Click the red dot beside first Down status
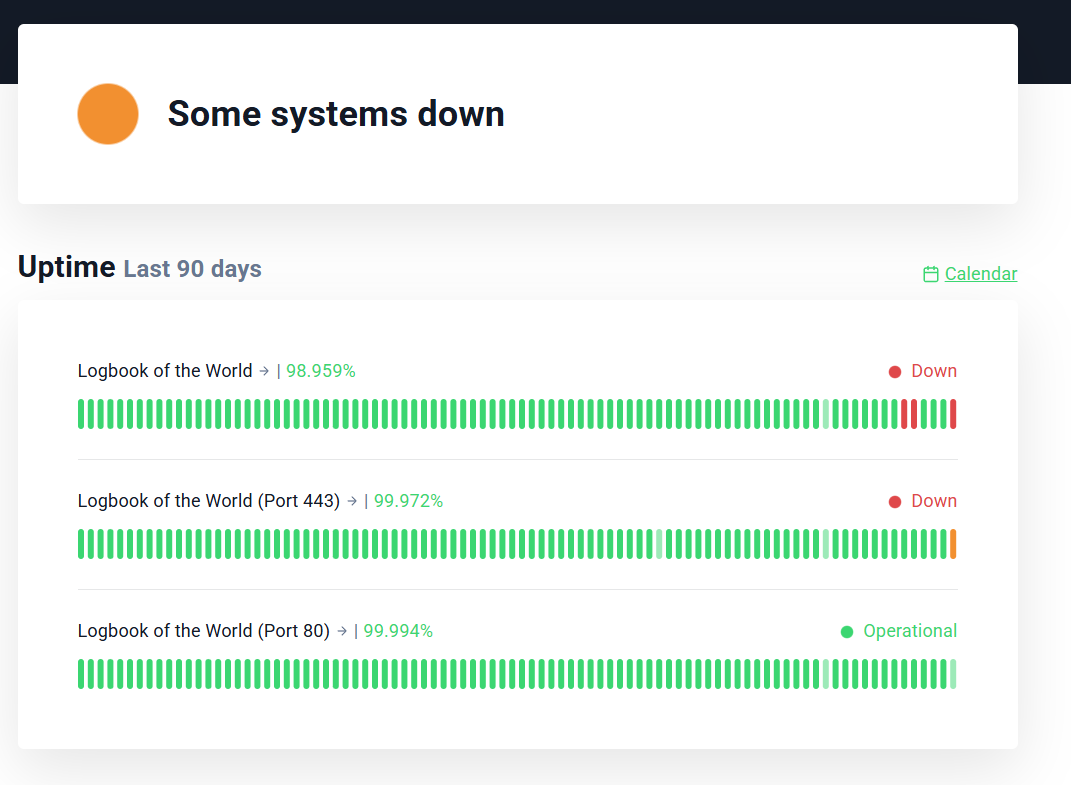The image size is (1071, 785). [895, 372]
